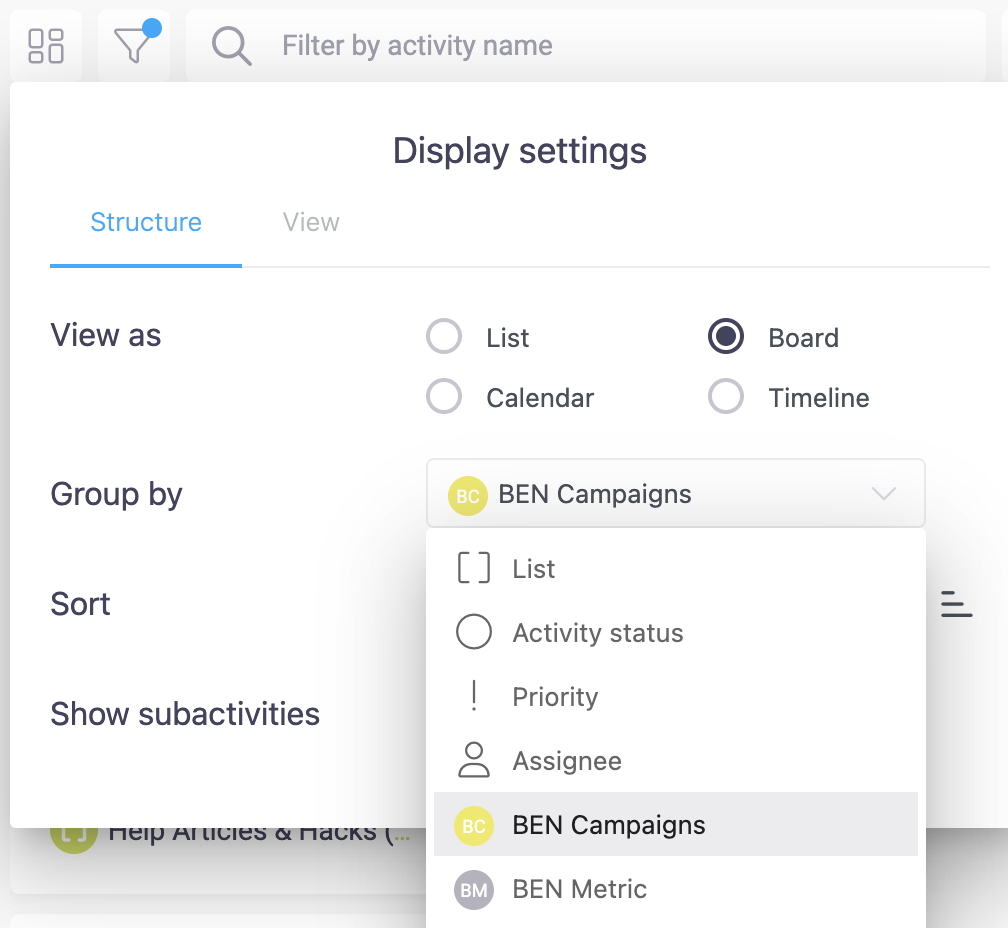Click the gray BM badge icon

tap(473, 889)
